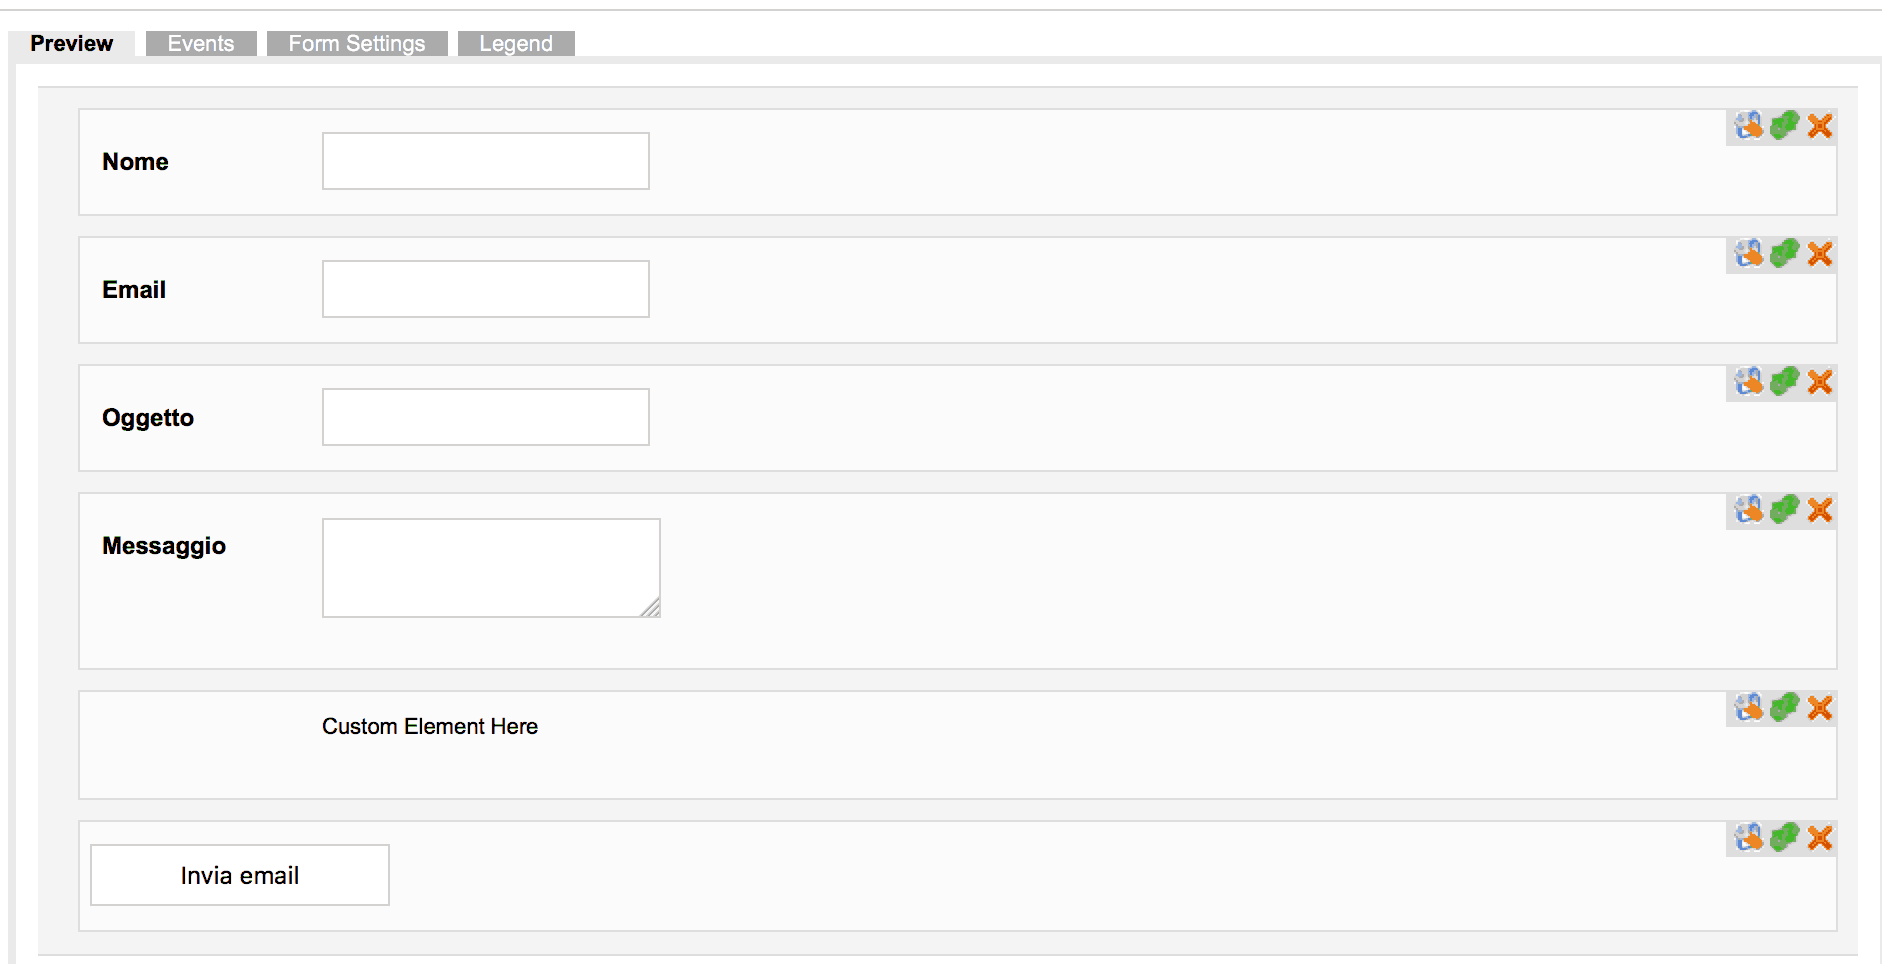The height and width of the screenshot is (964, 1882).
Task: Click the drag-hand icon on the Nome row
Action: 1749,126
